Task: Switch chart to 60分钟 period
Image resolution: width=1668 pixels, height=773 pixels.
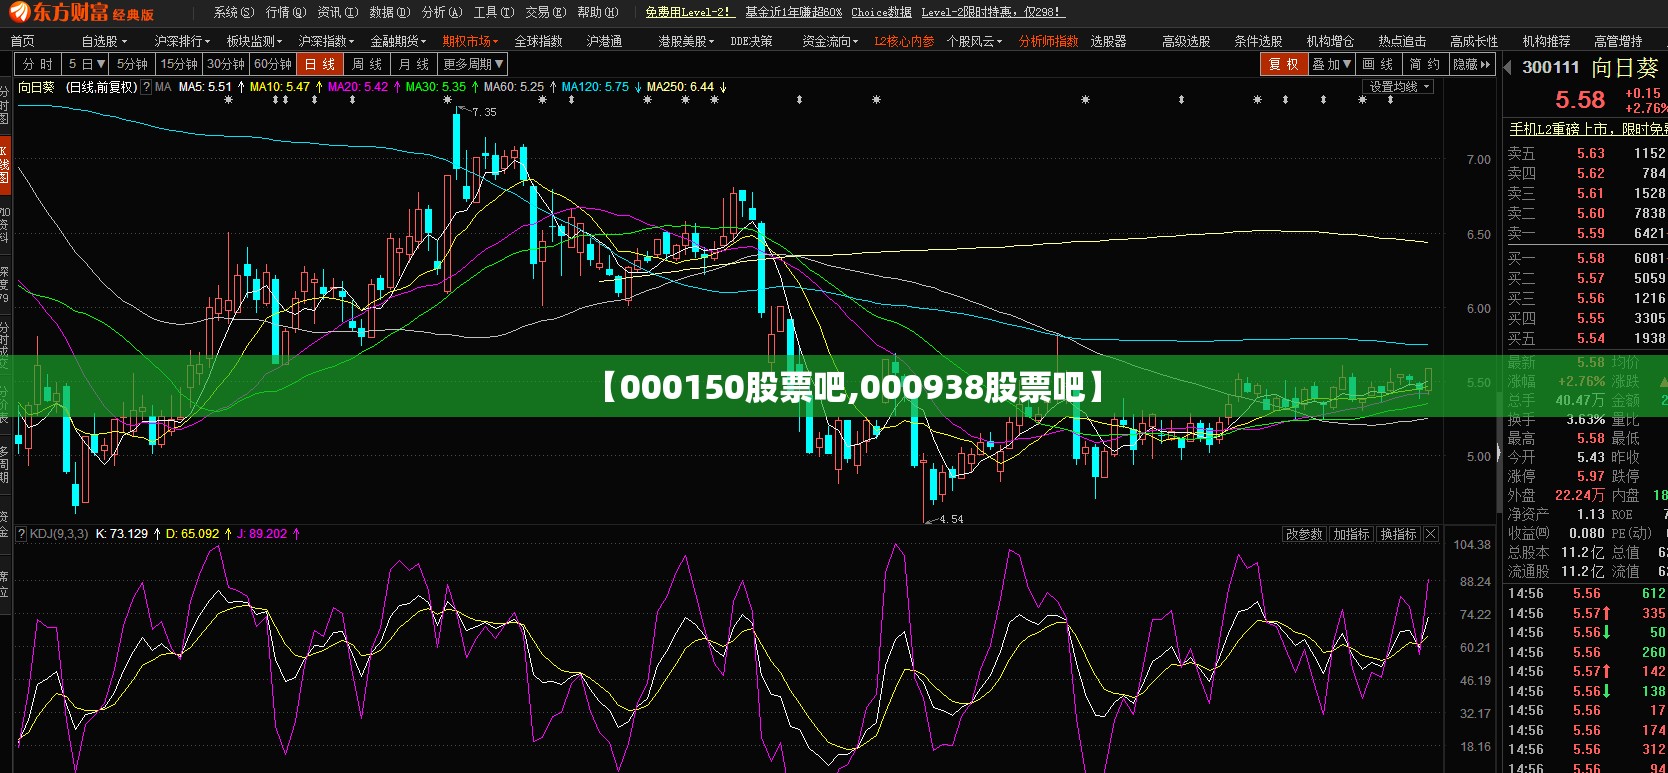Action: pos(273,64)
